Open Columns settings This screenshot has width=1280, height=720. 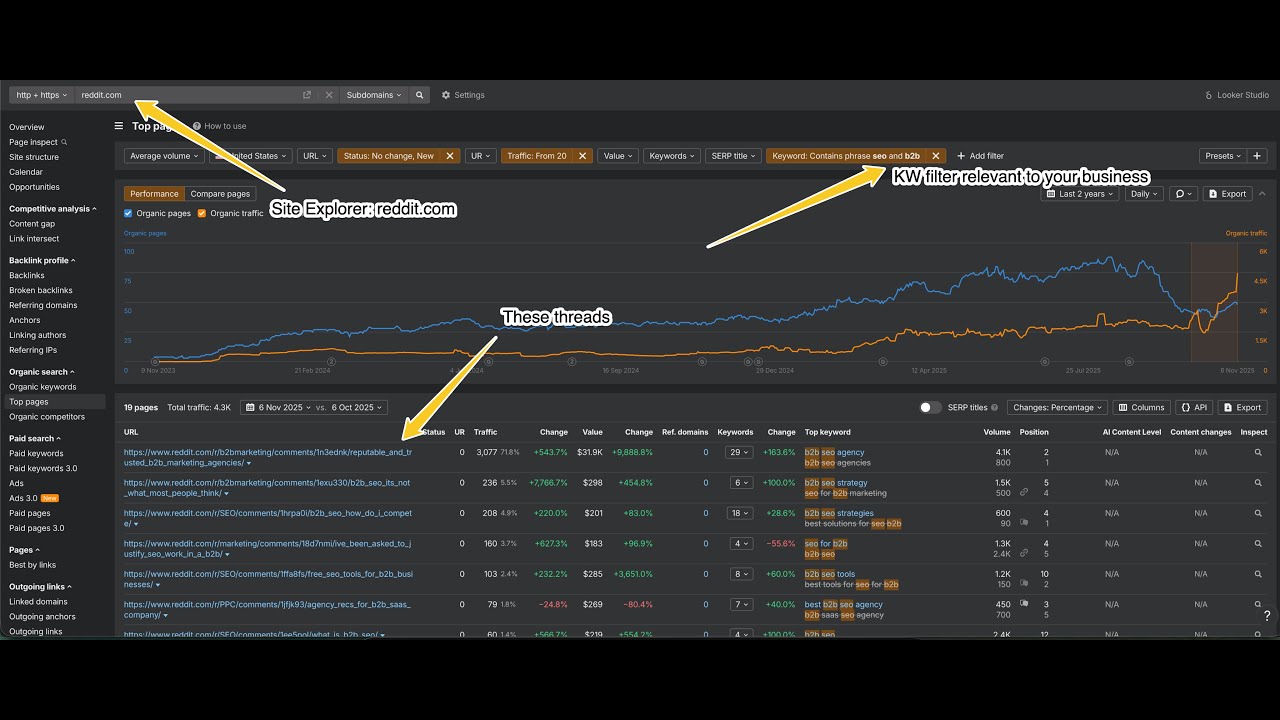click(1141, 407)
